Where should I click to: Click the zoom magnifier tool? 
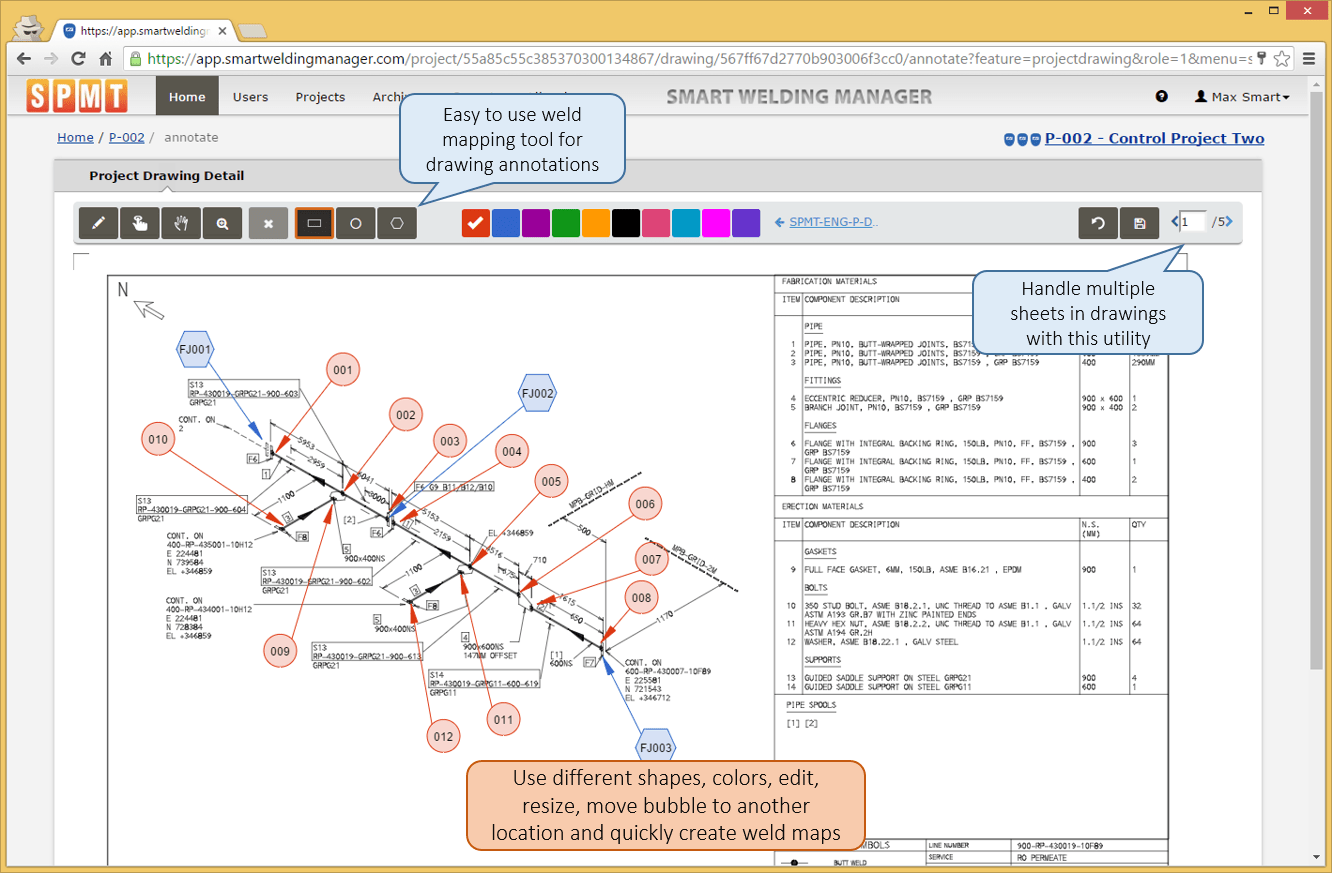(222, 224)
